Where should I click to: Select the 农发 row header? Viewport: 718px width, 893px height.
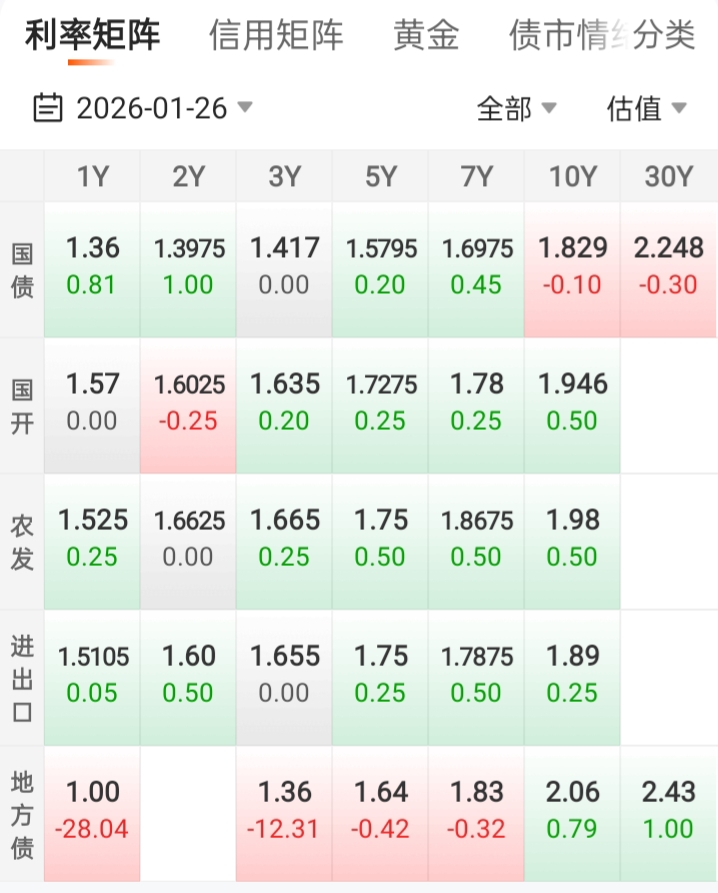click(22, 540)
